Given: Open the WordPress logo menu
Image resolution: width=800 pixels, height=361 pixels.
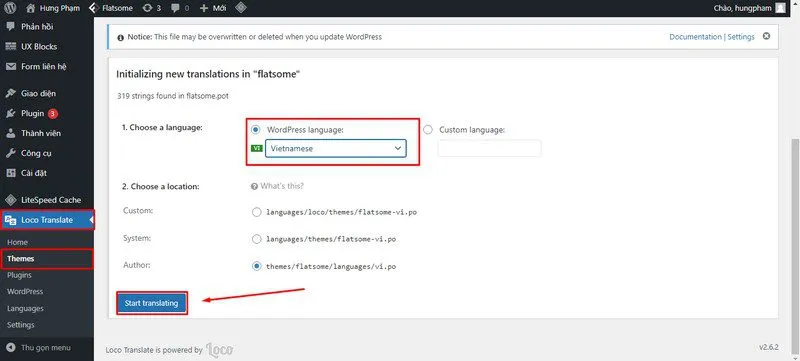Looking at the screenshot, I should [10, 8].
